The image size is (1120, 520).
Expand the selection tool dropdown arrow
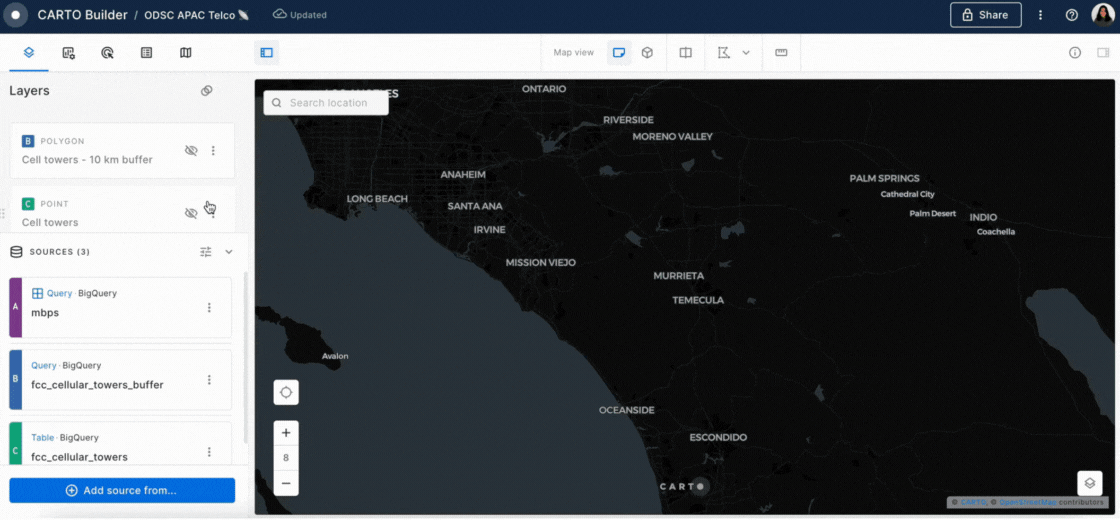coord(746,52)
